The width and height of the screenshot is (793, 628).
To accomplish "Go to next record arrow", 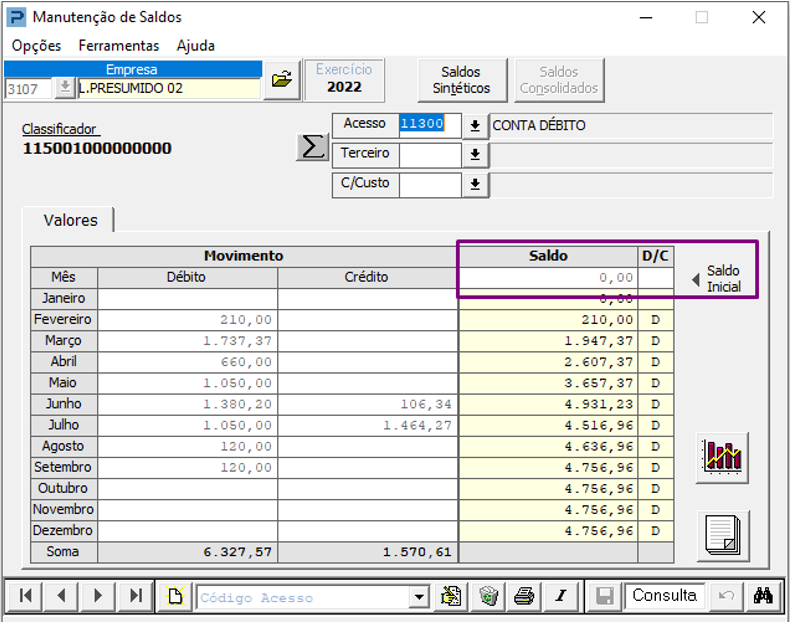I will (98, 596).
